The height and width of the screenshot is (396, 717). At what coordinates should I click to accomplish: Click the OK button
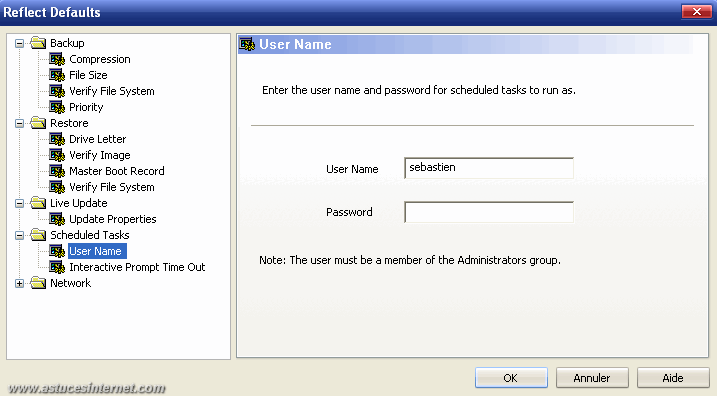pyautogui.click(x=511, y=378)
